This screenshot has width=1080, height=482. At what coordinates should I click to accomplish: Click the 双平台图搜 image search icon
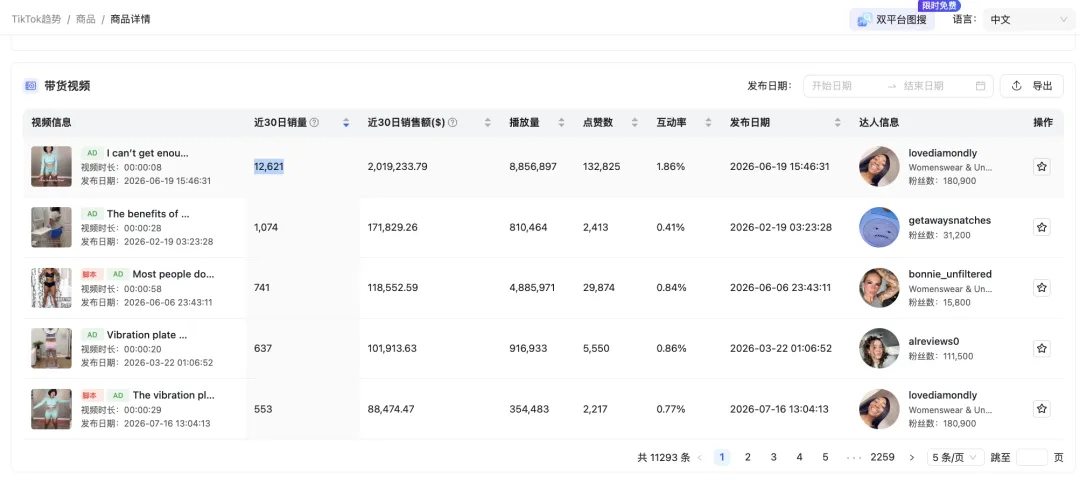click(x=864, y=20)
